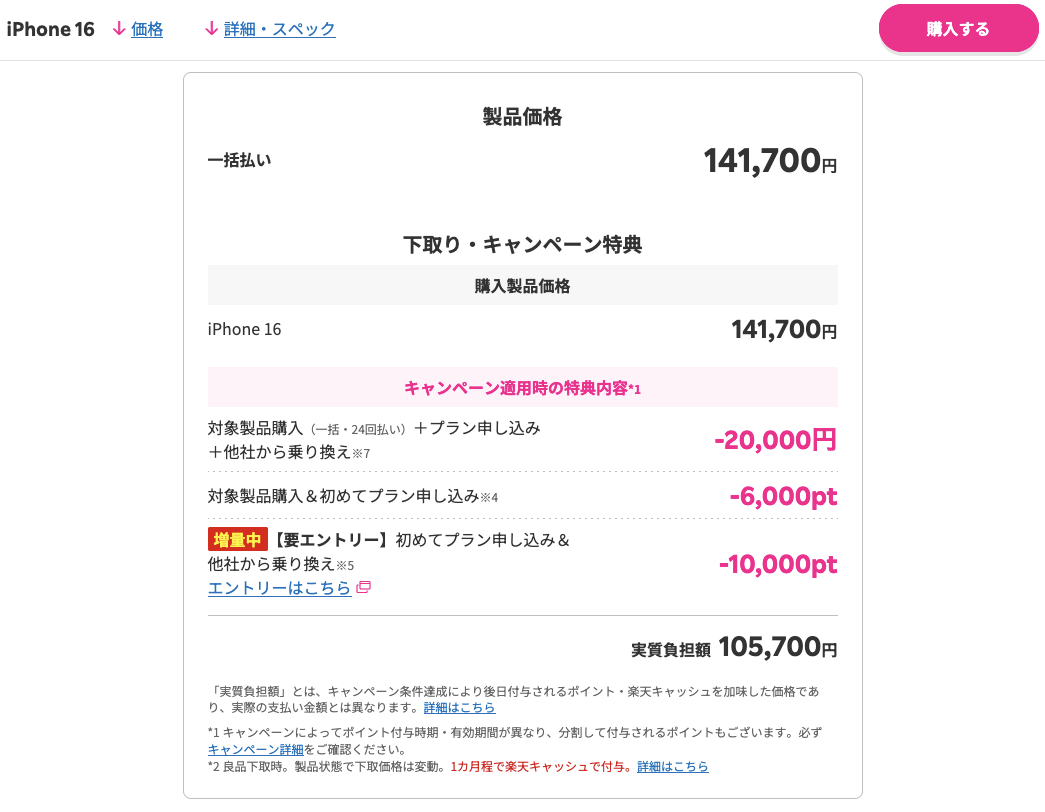Open 詳細はこちら link in the 下取 note
Image resolution: width=1045 pixels, height=812 pixels.
(x=672, y=767)
